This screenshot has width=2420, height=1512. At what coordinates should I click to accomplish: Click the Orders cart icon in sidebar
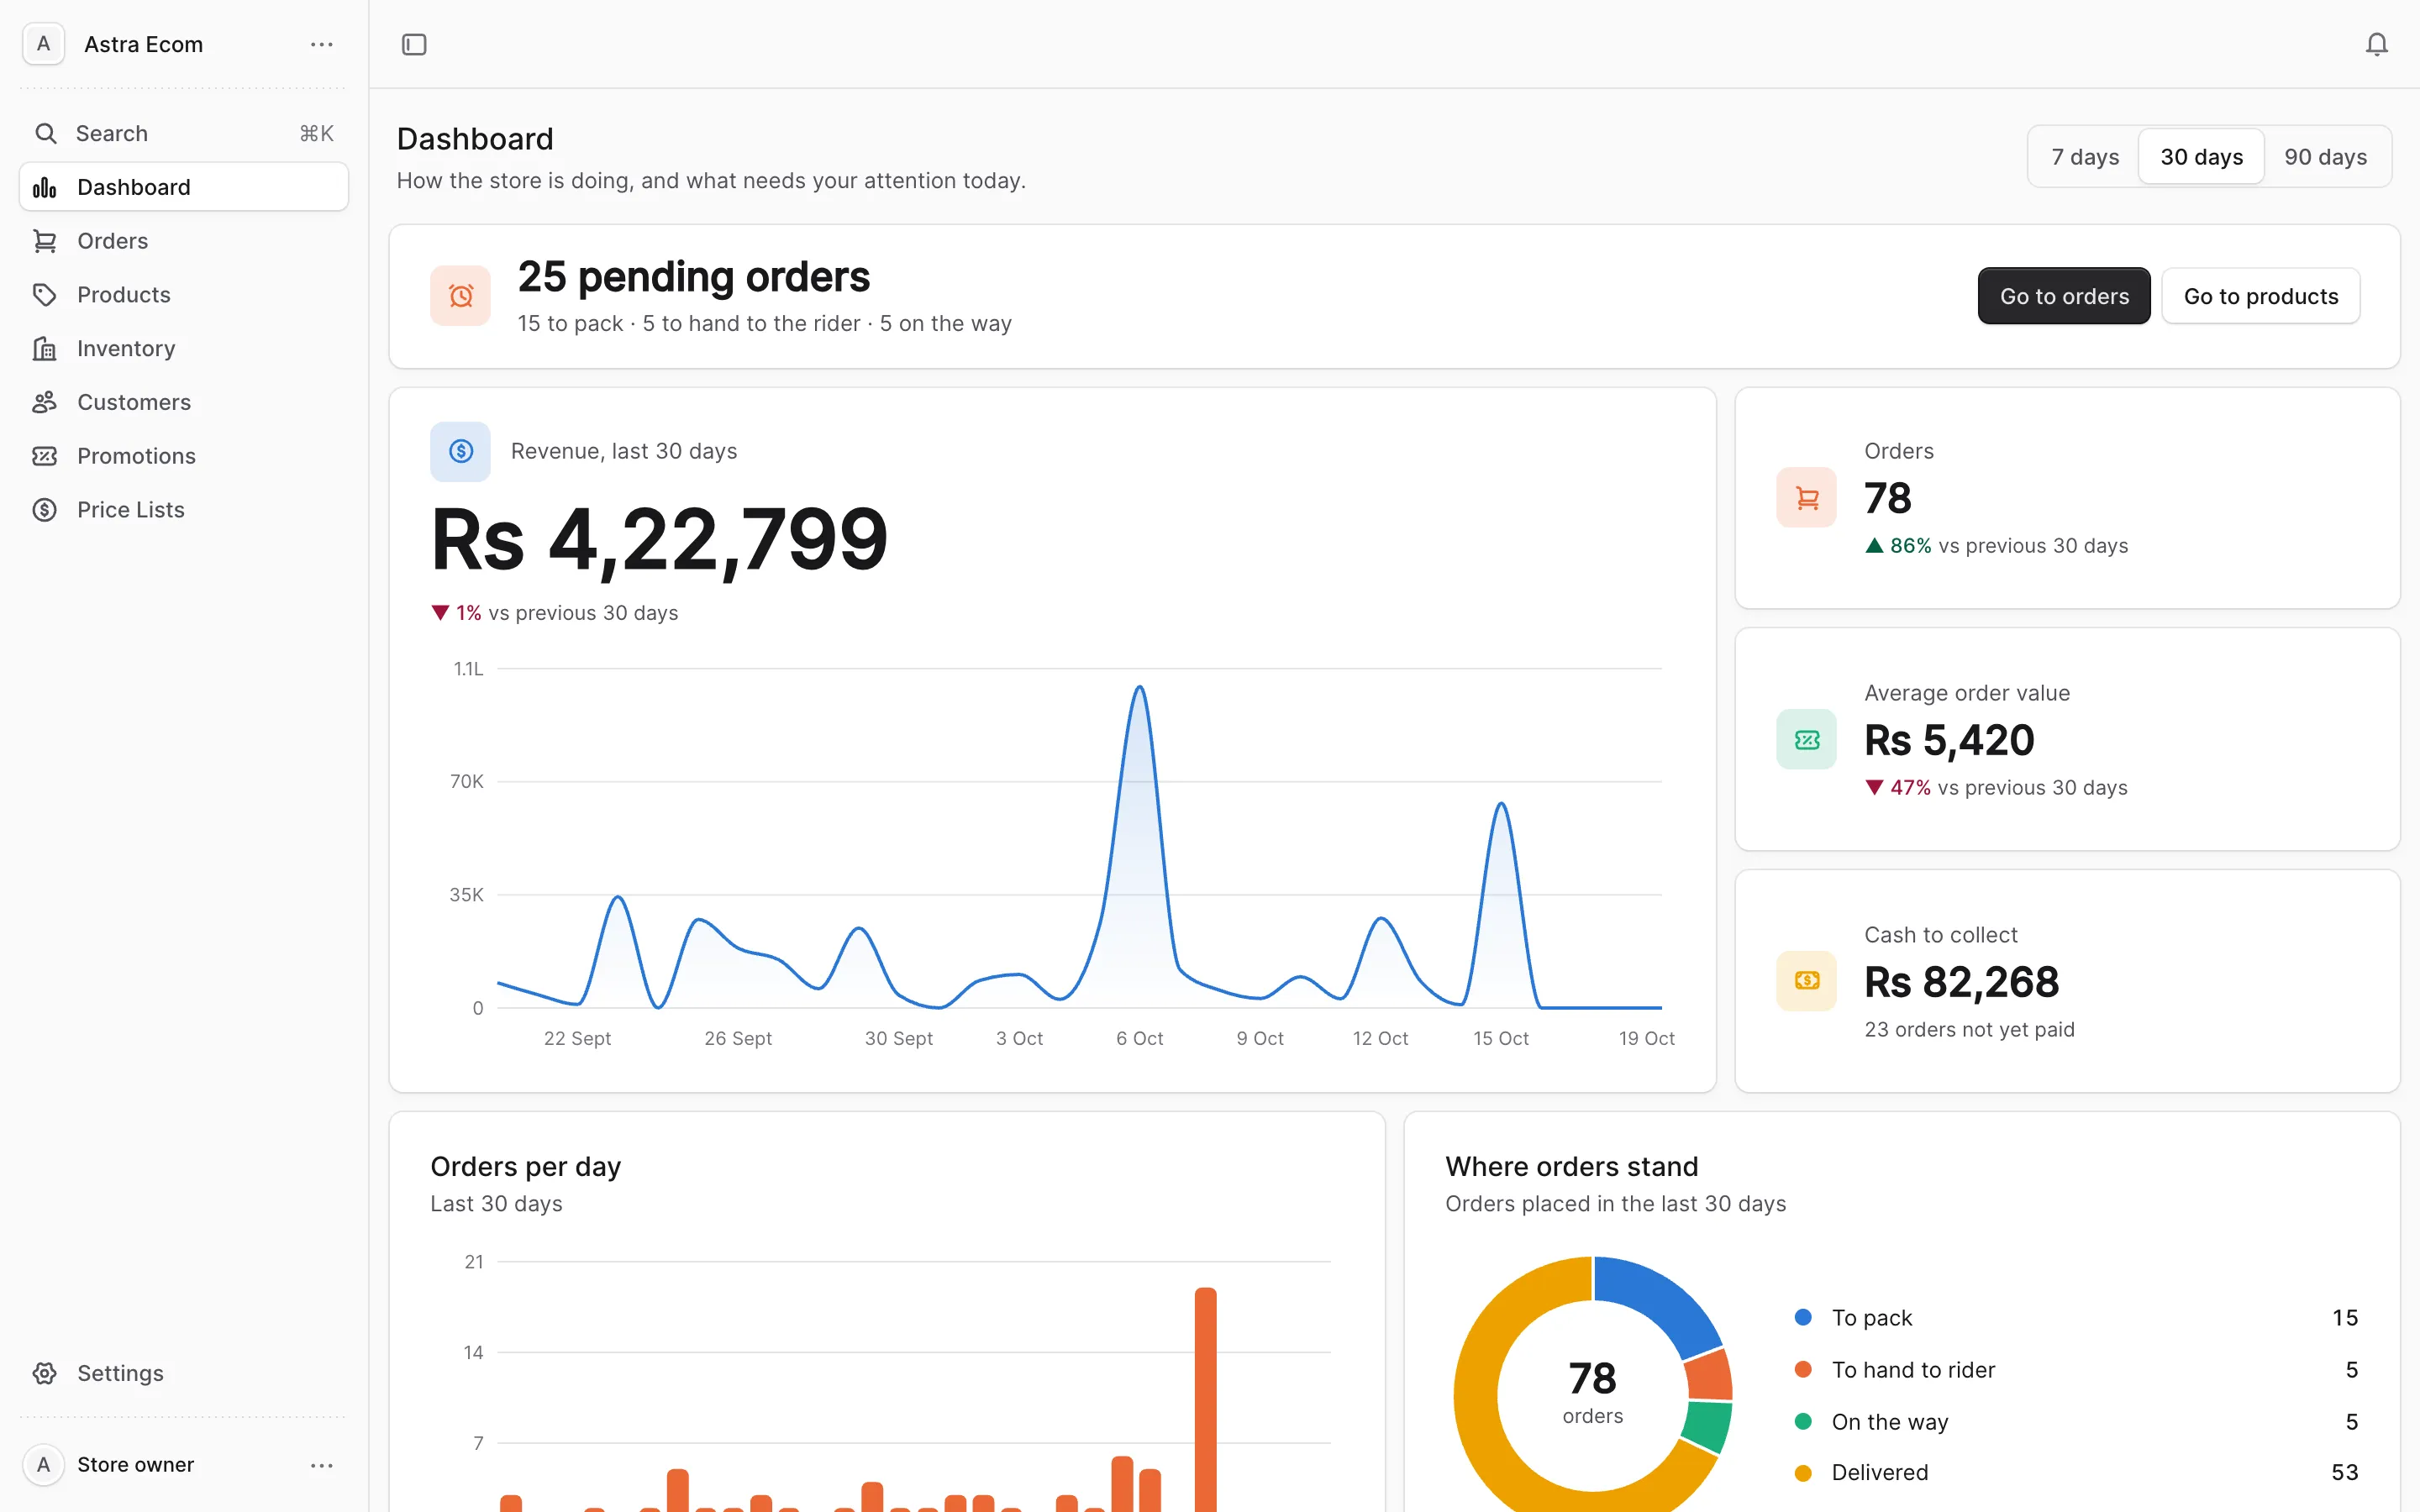coord(44,241)
